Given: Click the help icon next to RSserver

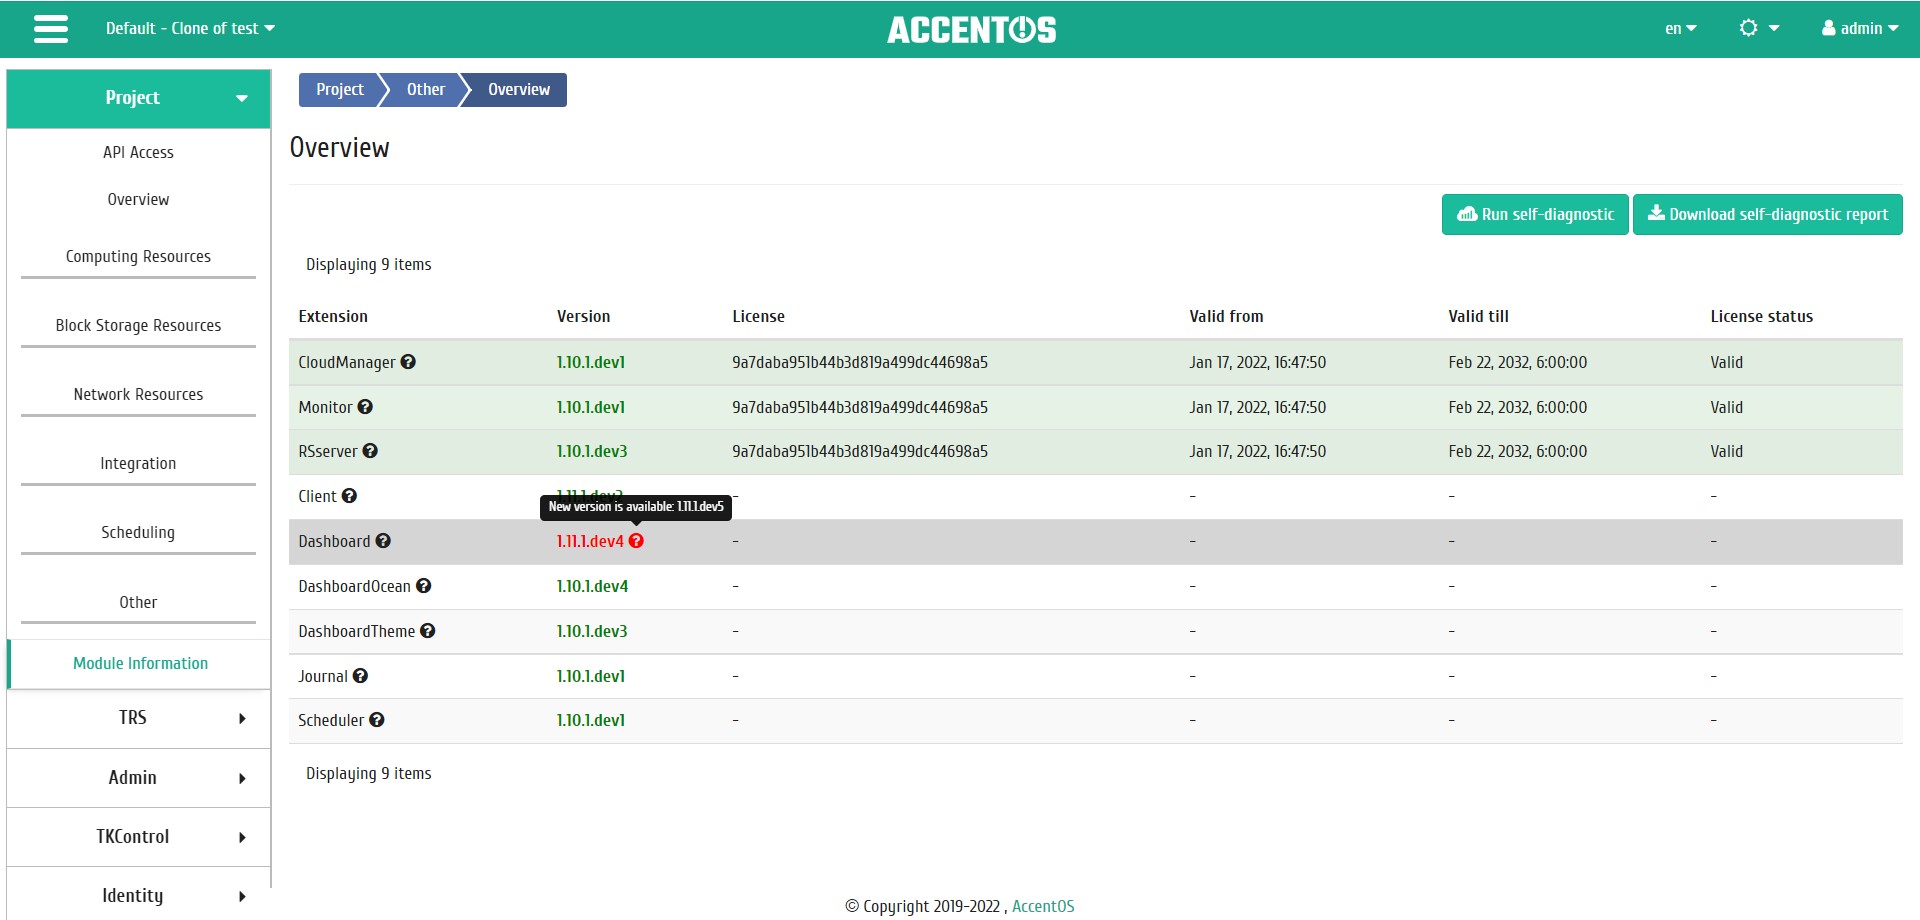Looking at the screenshot, I should tap(370, 451).
